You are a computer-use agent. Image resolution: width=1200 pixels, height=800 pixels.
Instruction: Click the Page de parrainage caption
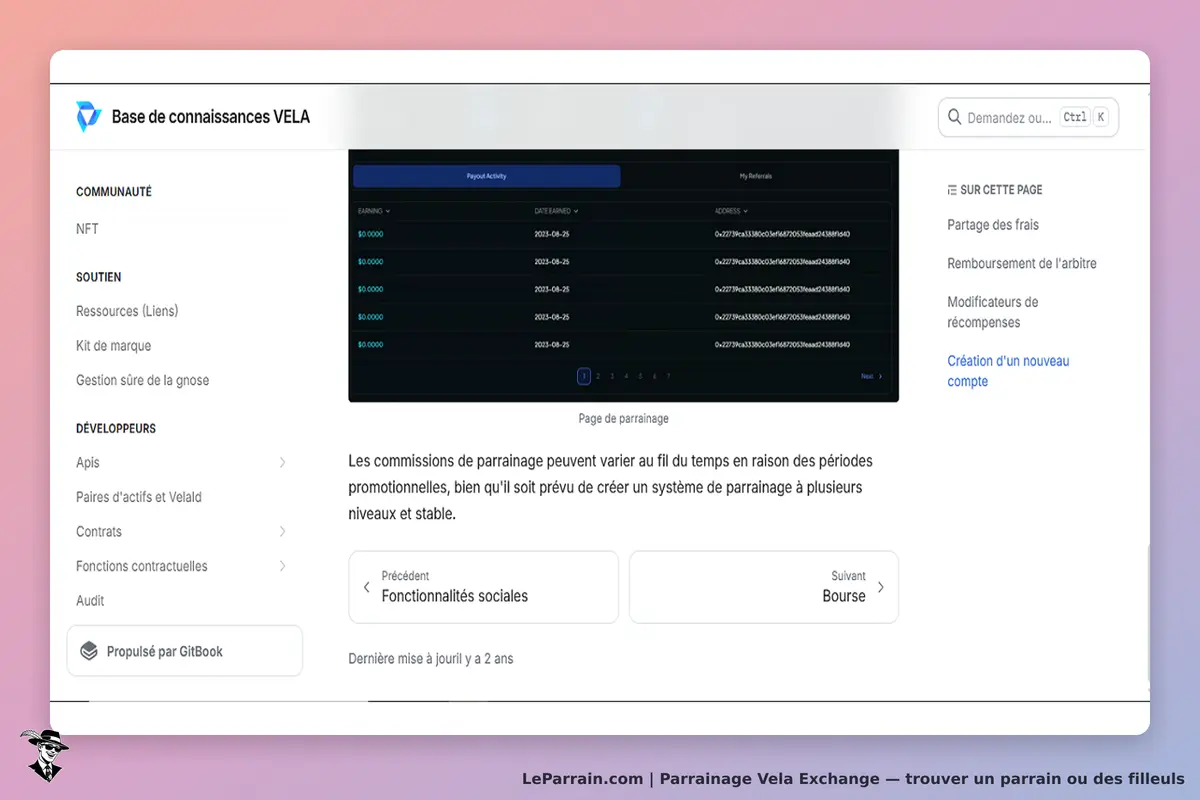tap(623, 418)
